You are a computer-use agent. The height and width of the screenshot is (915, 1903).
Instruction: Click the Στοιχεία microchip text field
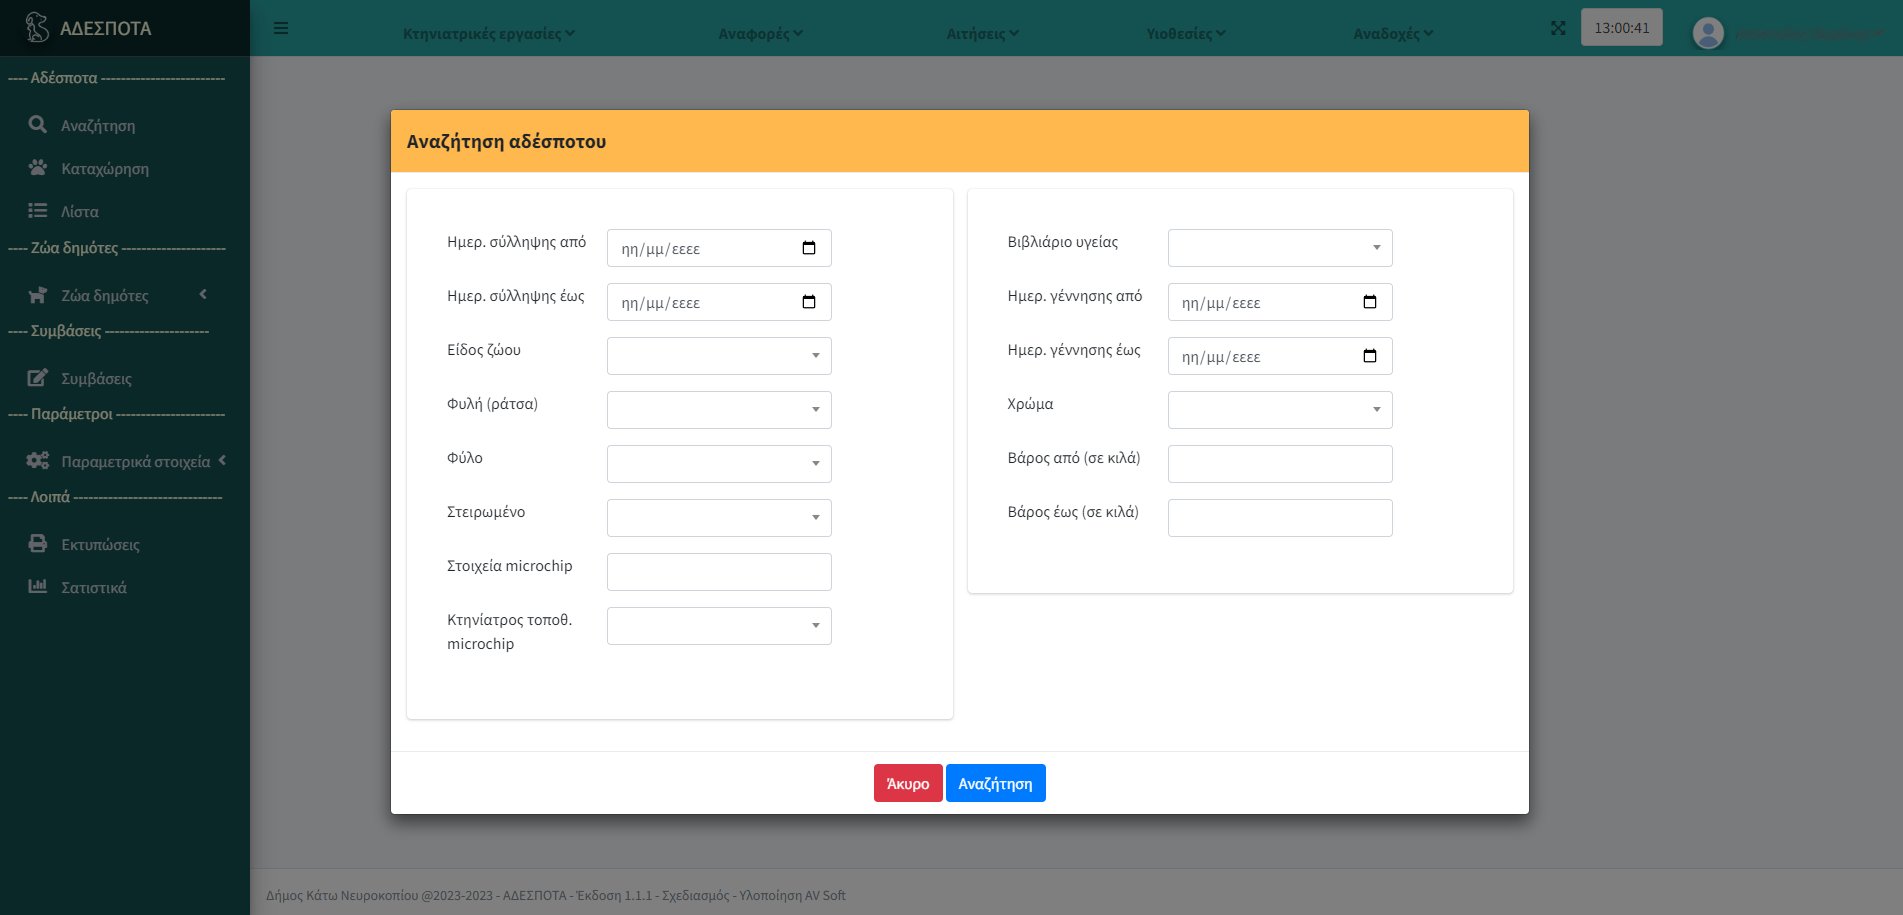(x=719, y=572)
